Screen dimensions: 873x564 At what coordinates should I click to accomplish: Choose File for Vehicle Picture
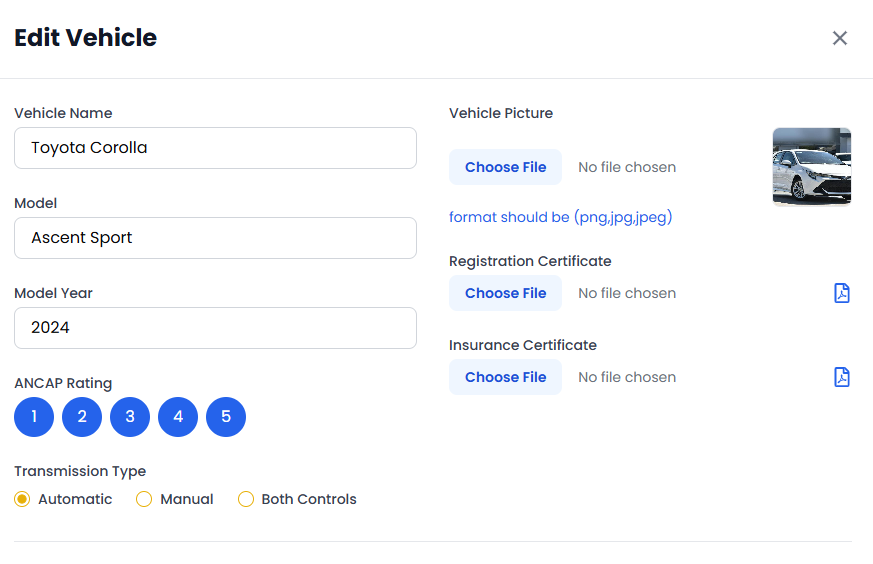click(x=505, y=167)
